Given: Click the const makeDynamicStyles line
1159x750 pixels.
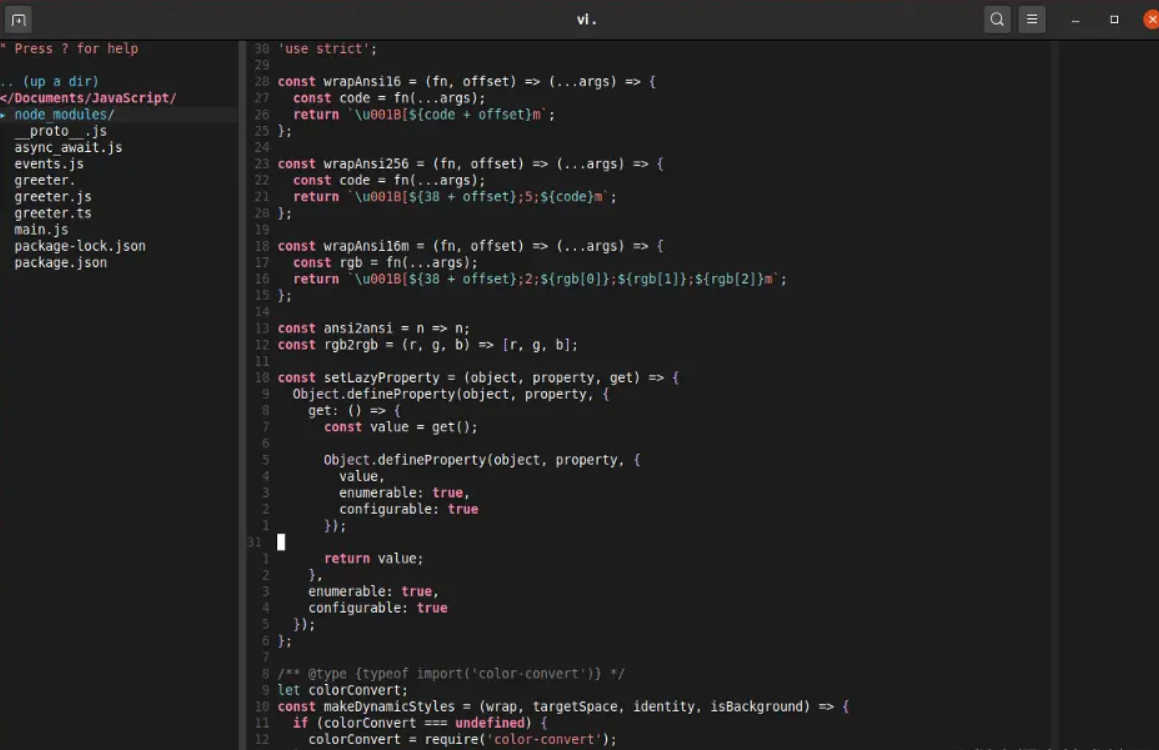Looking at the screenshot, I should pos(563,706).
